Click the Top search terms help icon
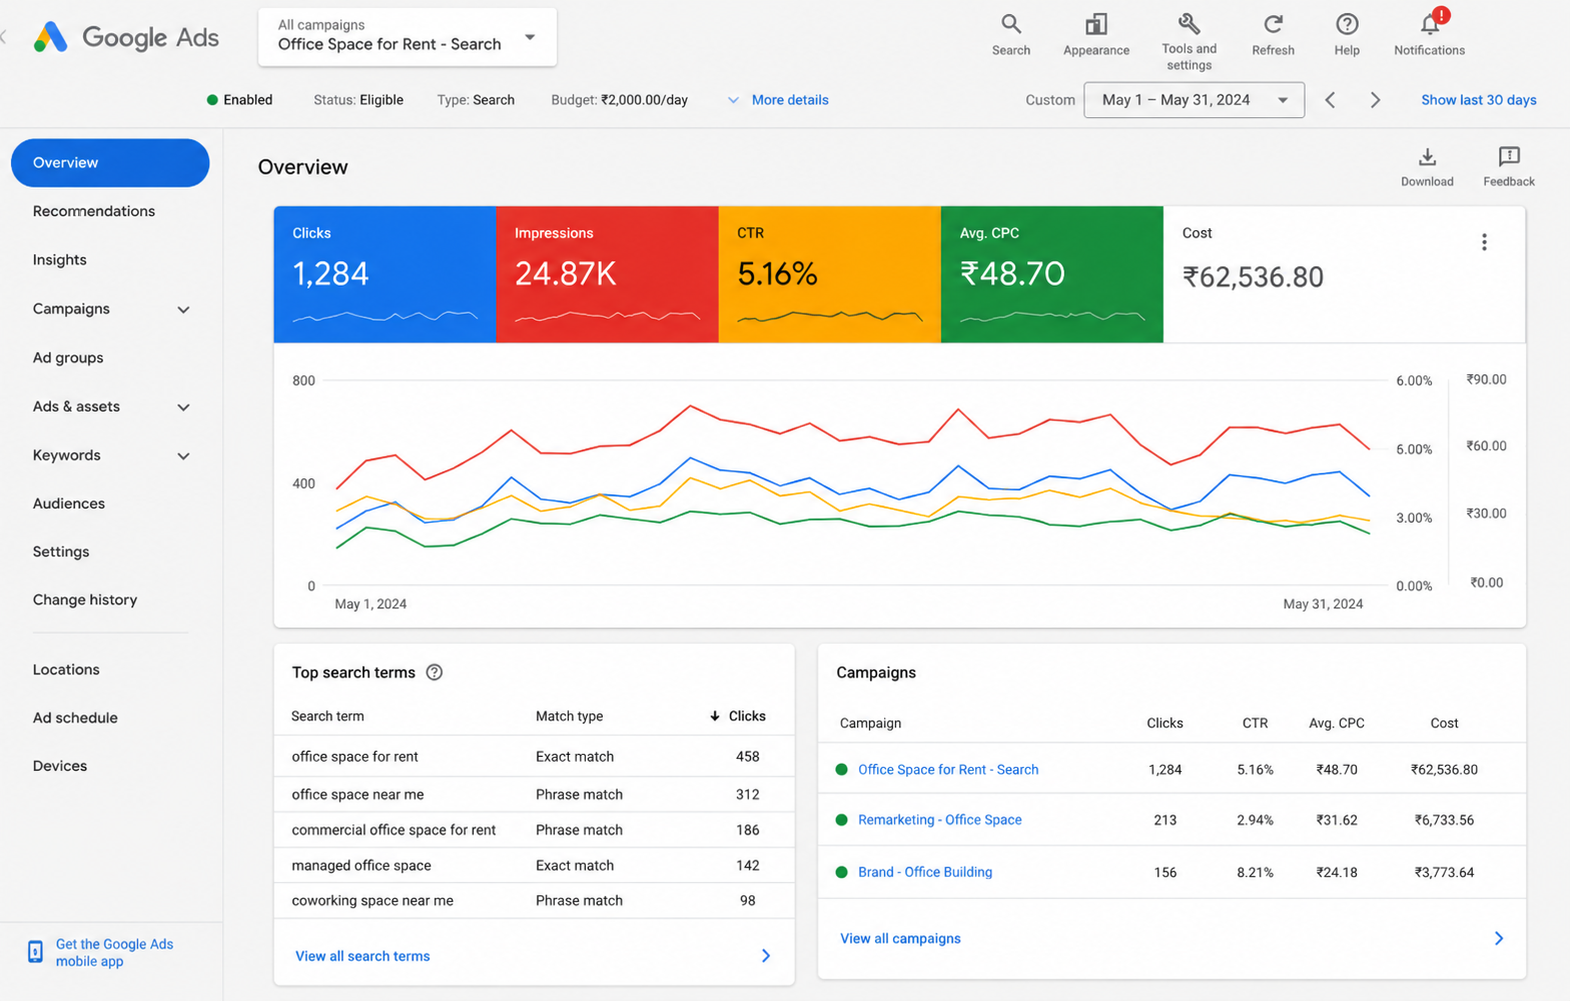Image resolution: width=1570 pixels, height=1001 pixels. coord(434,672)
